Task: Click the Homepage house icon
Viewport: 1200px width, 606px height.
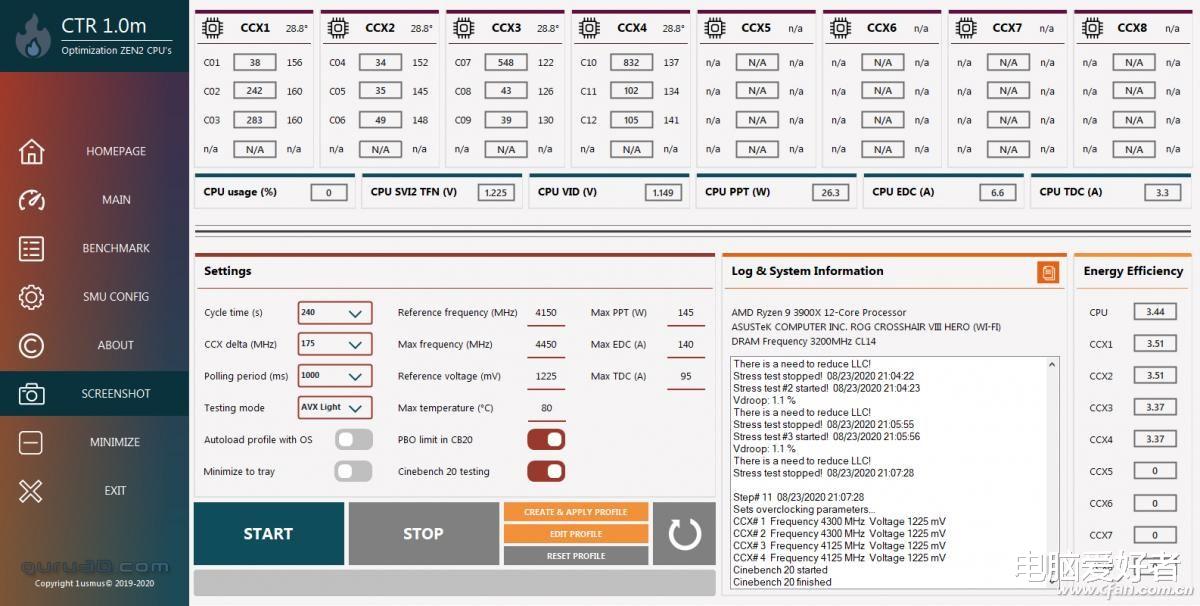Action: (31, 151)
